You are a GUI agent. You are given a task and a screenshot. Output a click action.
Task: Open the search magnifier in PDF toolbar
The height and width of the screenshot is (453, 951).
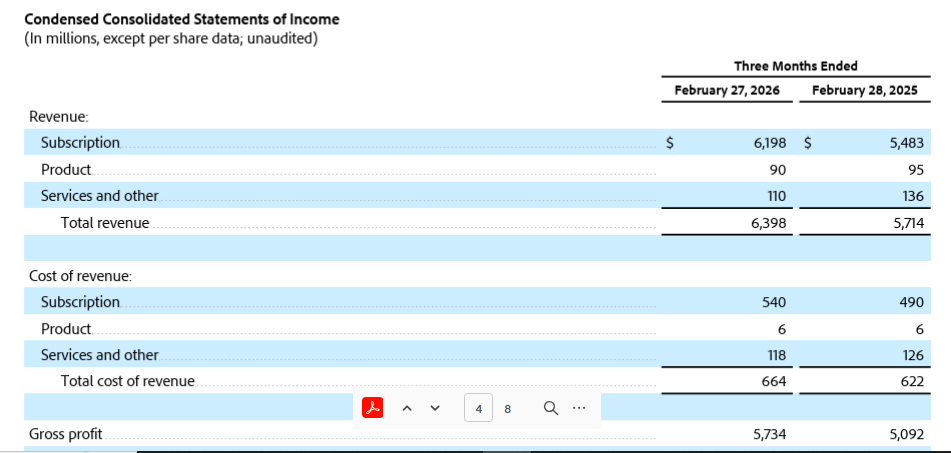tap(550, 408)
